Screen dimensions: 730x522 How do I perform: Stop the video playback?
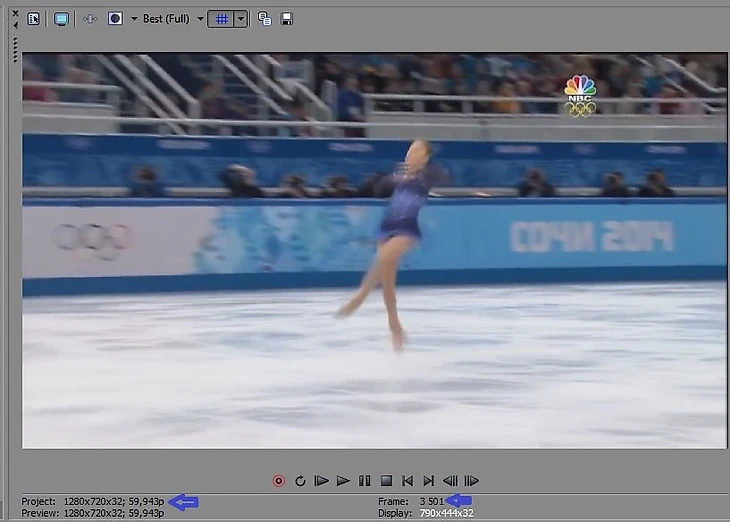[385, 481]
